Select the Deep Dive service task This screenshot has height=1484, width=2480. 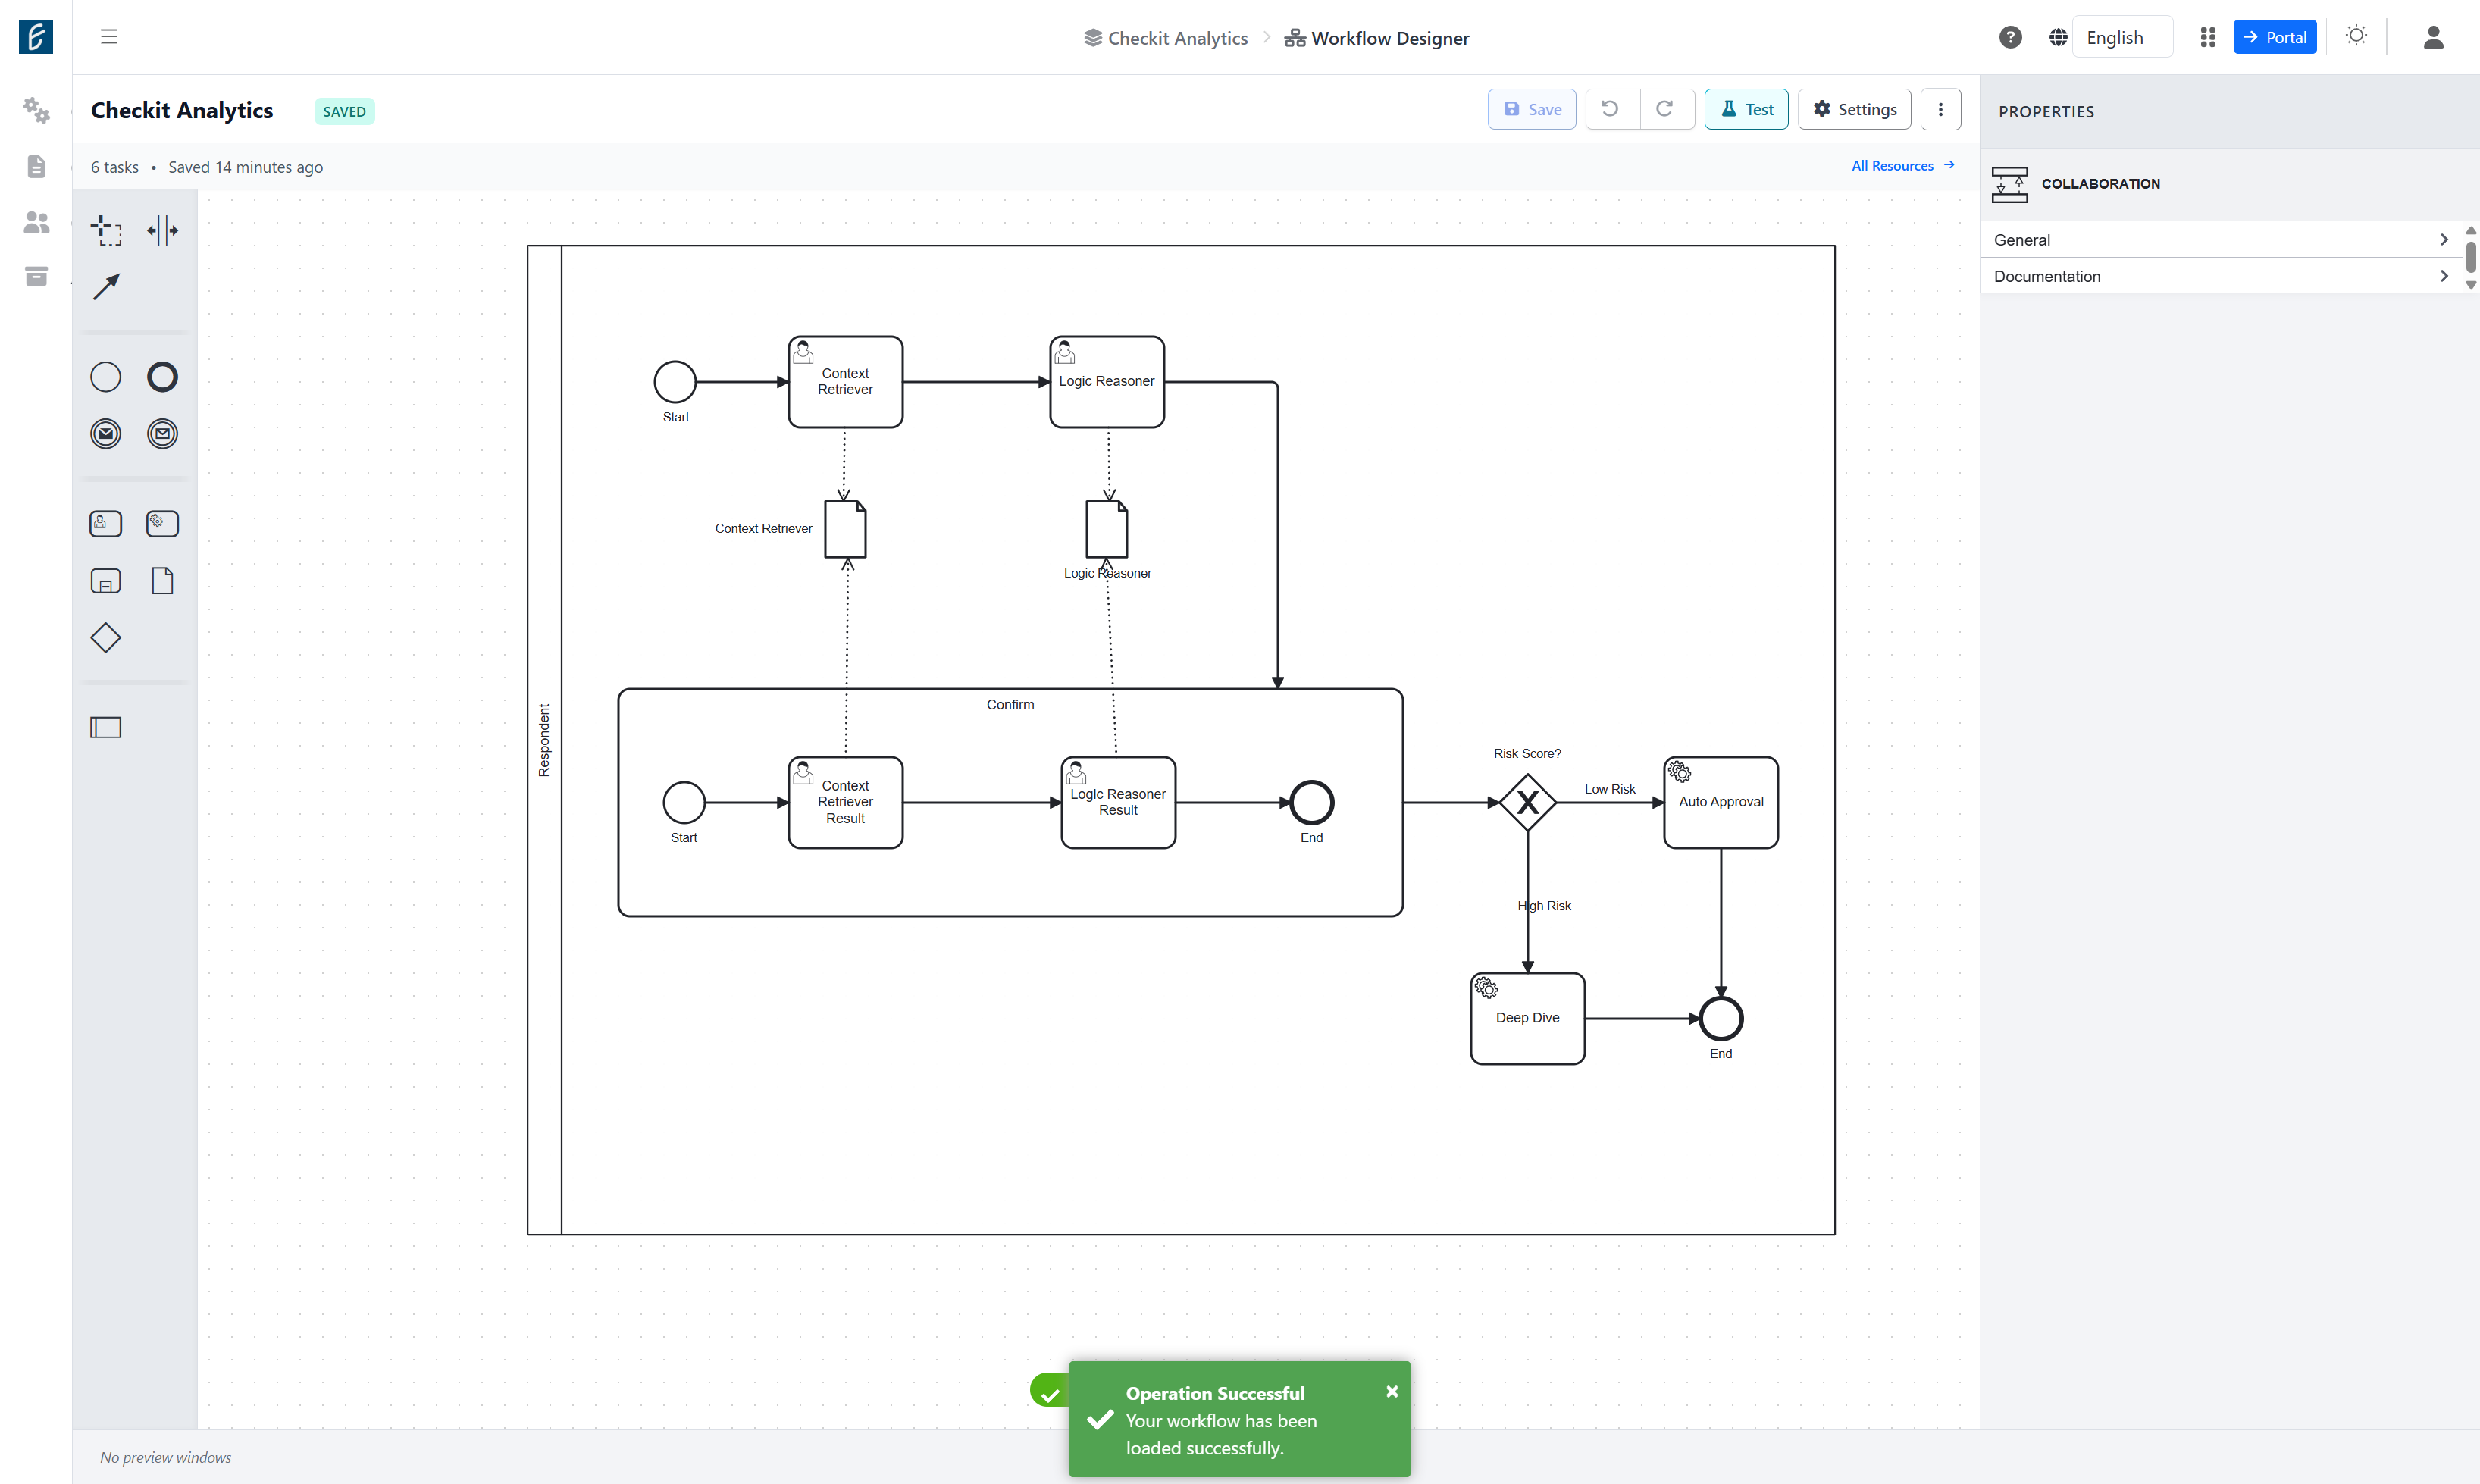(1527, 1018)
